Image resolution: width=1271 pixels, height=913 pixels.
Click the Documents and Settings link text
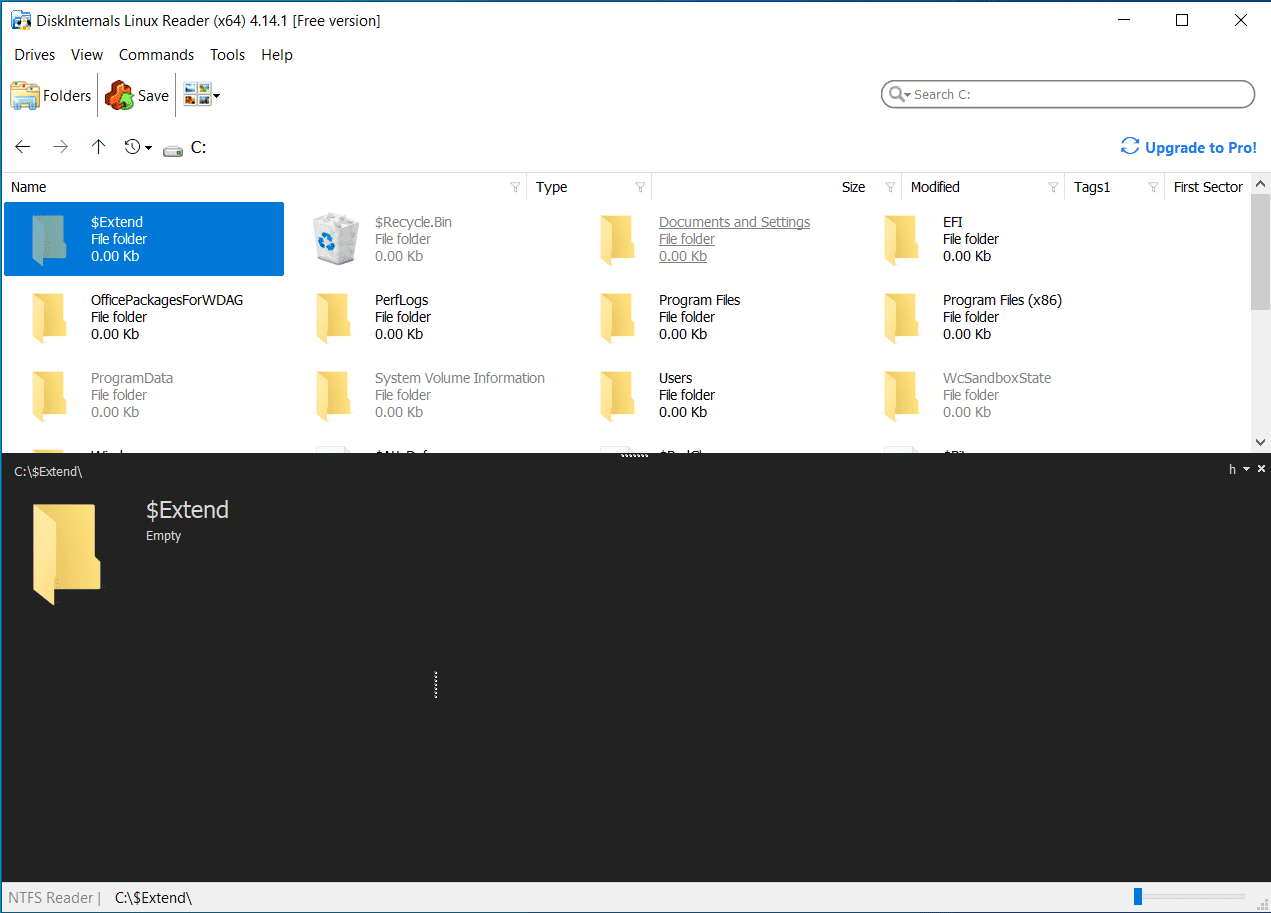[734, 222]
